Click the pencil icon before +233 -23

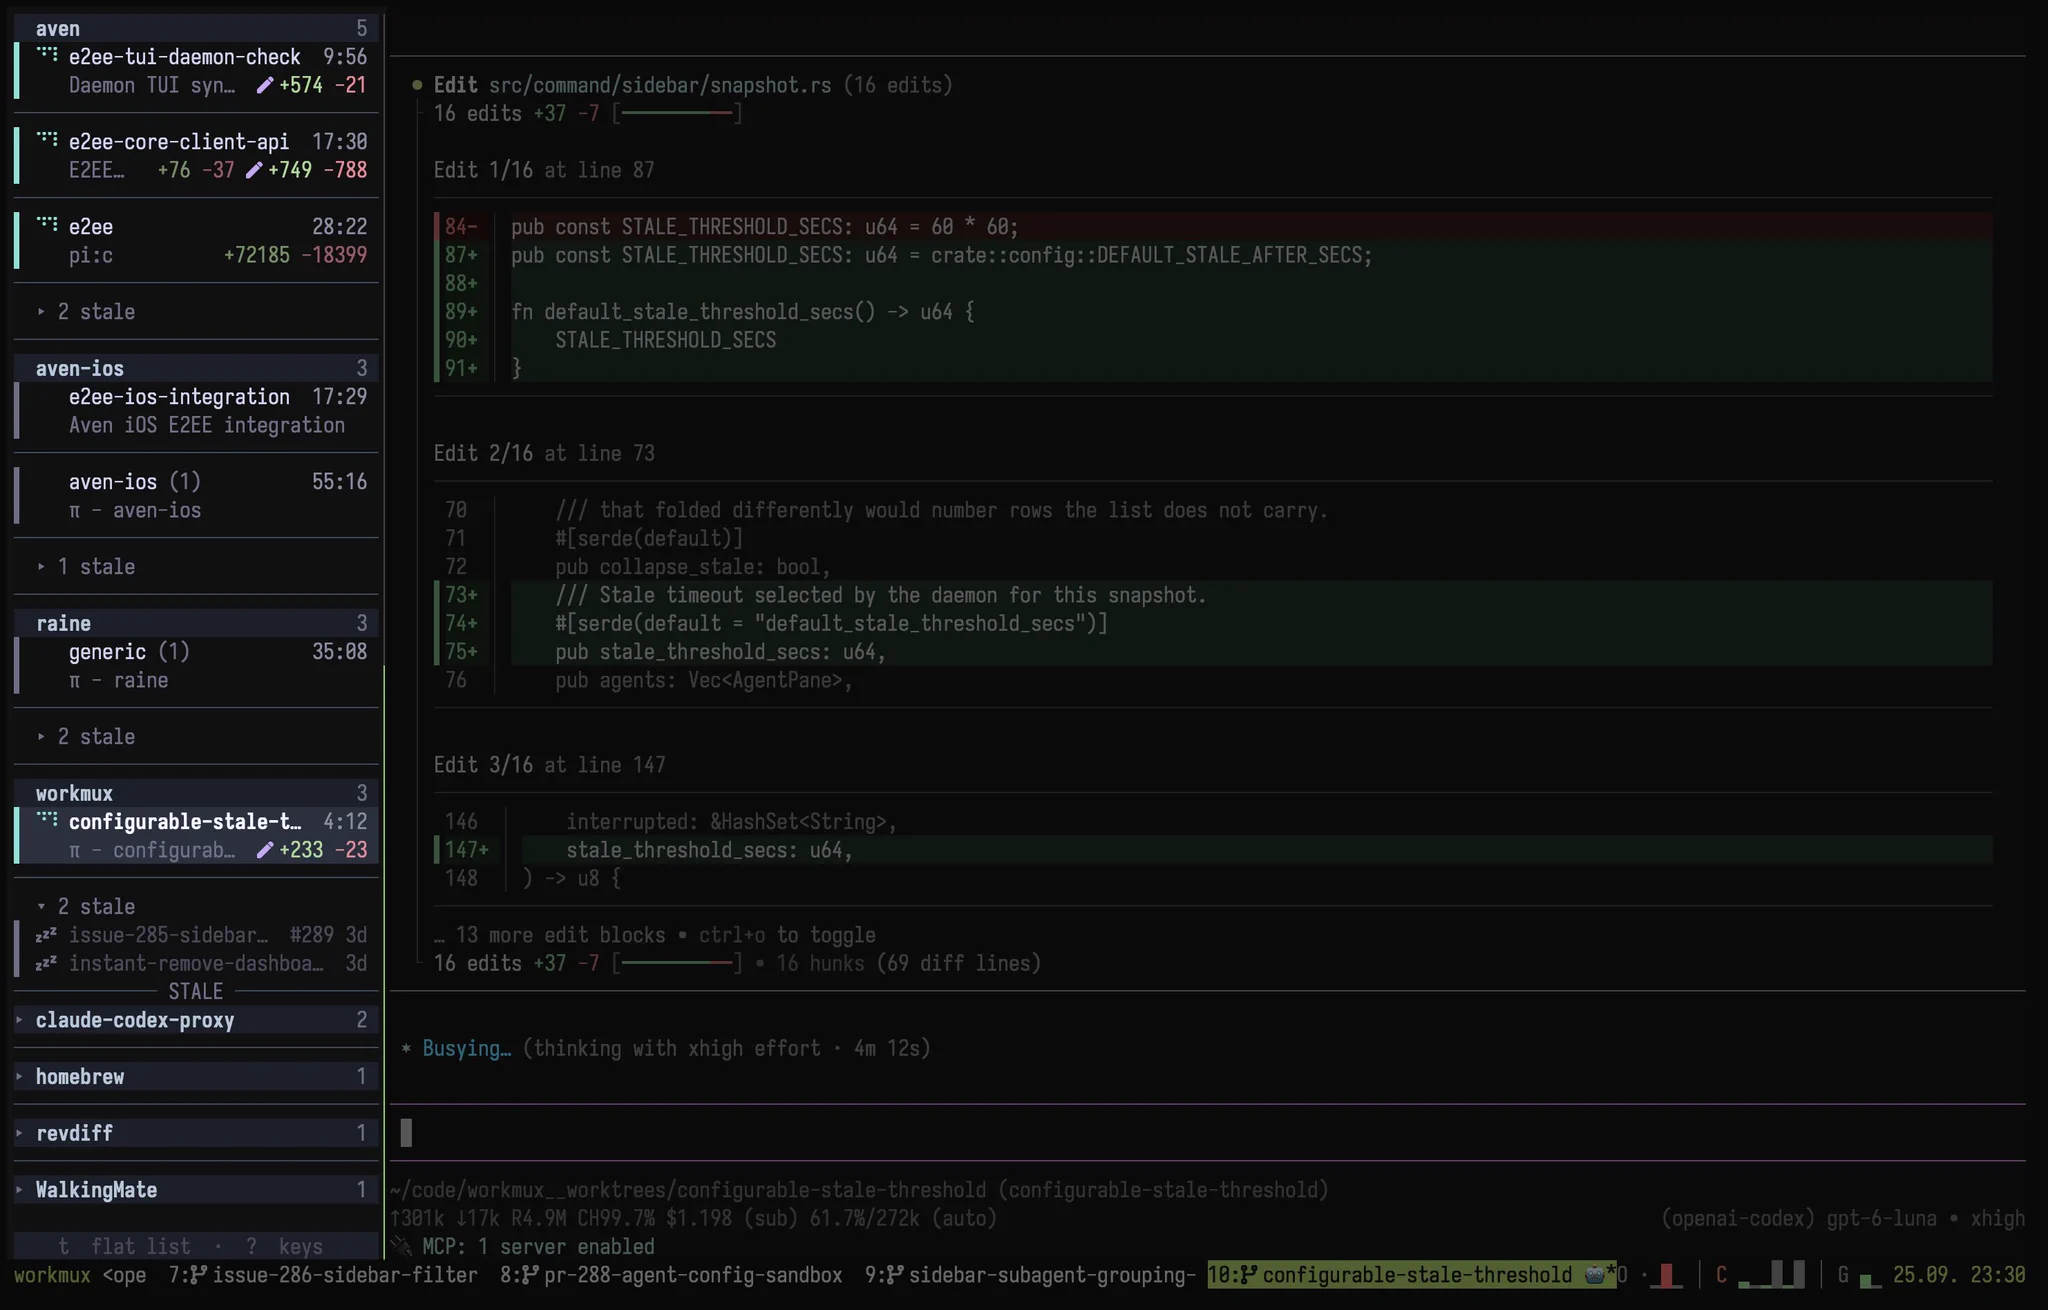point(264,850)
